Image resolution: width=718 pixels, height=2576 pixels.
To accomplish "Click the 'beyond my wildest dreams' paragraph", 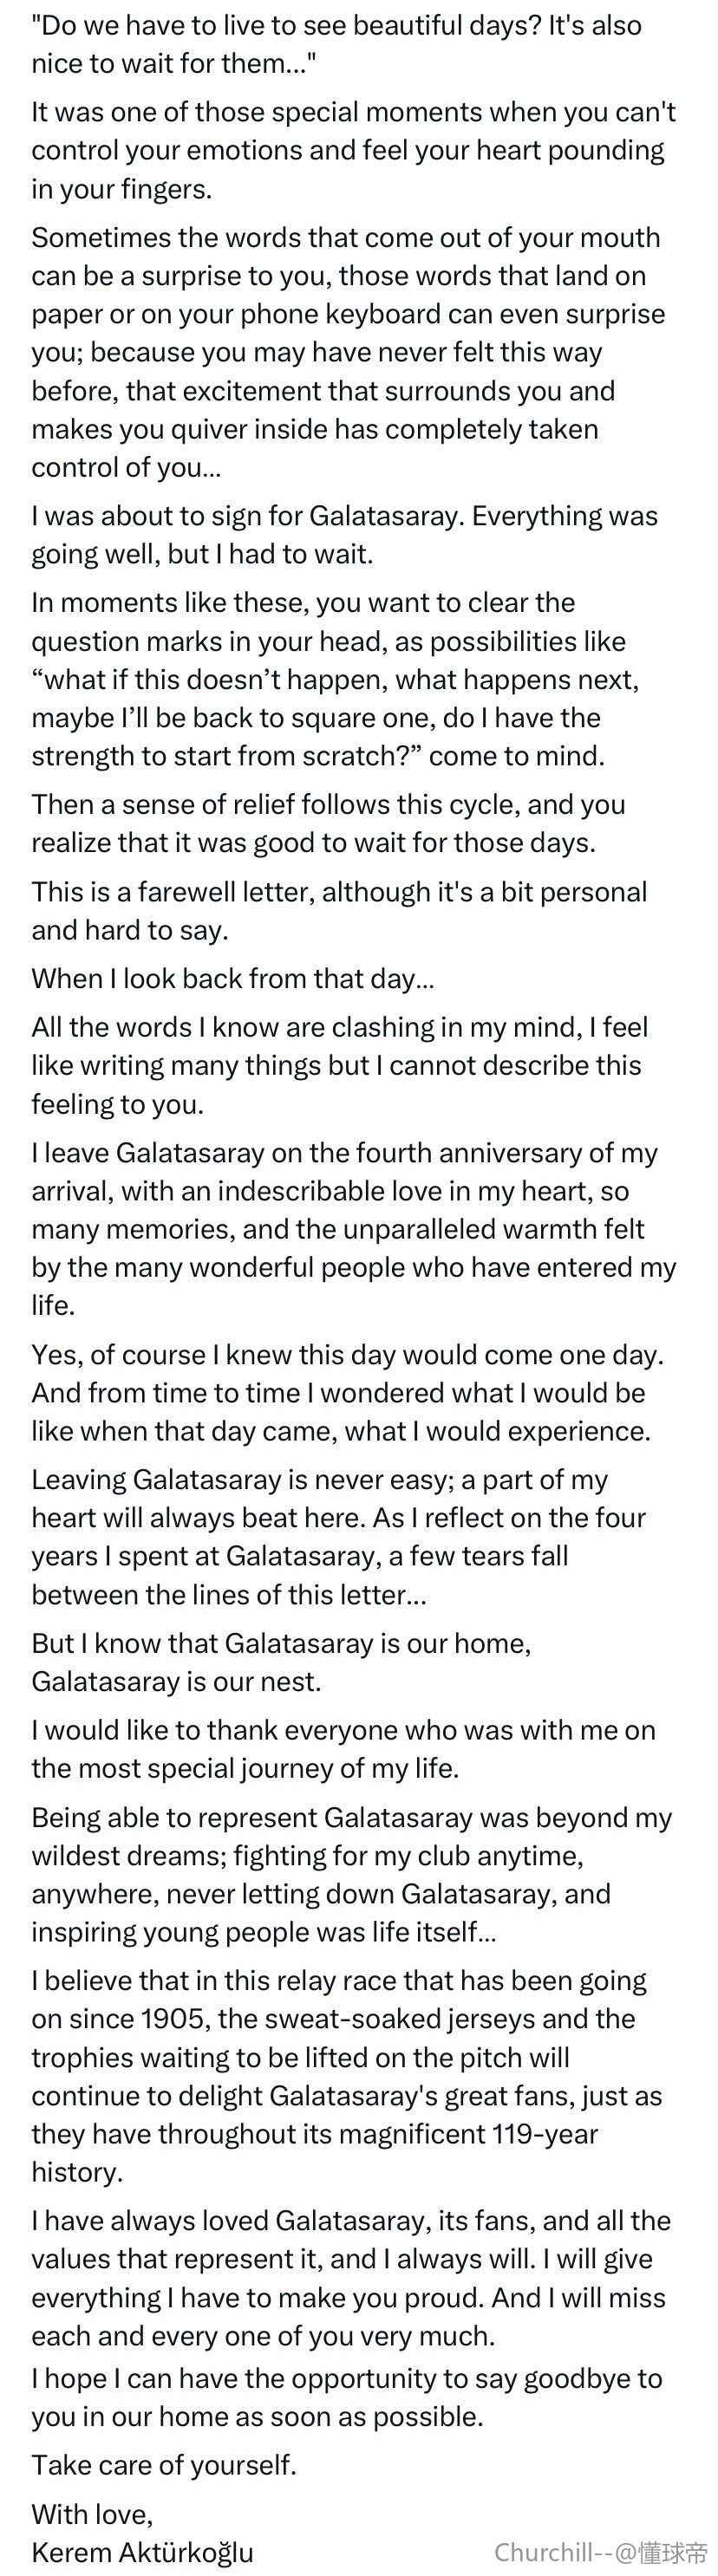I will point(352,1874).
